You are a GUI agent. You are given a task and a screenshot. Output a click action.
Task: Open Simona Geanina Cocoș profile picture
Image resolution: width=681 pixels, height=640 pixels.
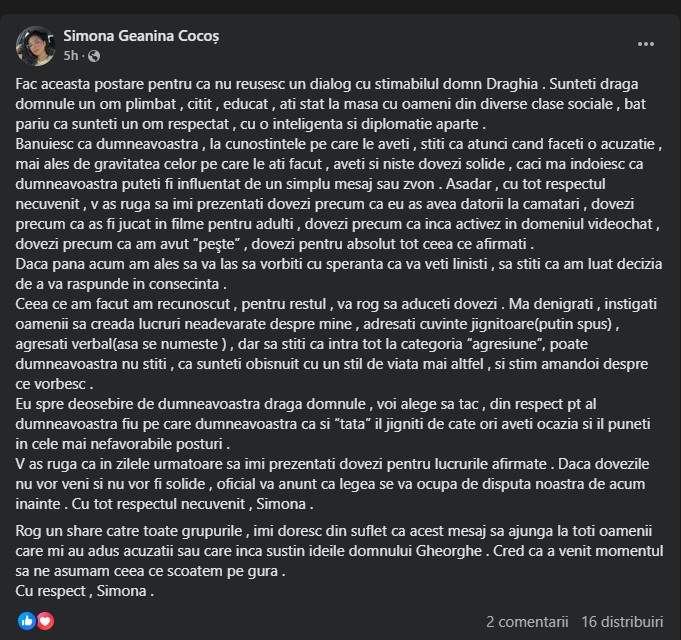coord(36,45)
